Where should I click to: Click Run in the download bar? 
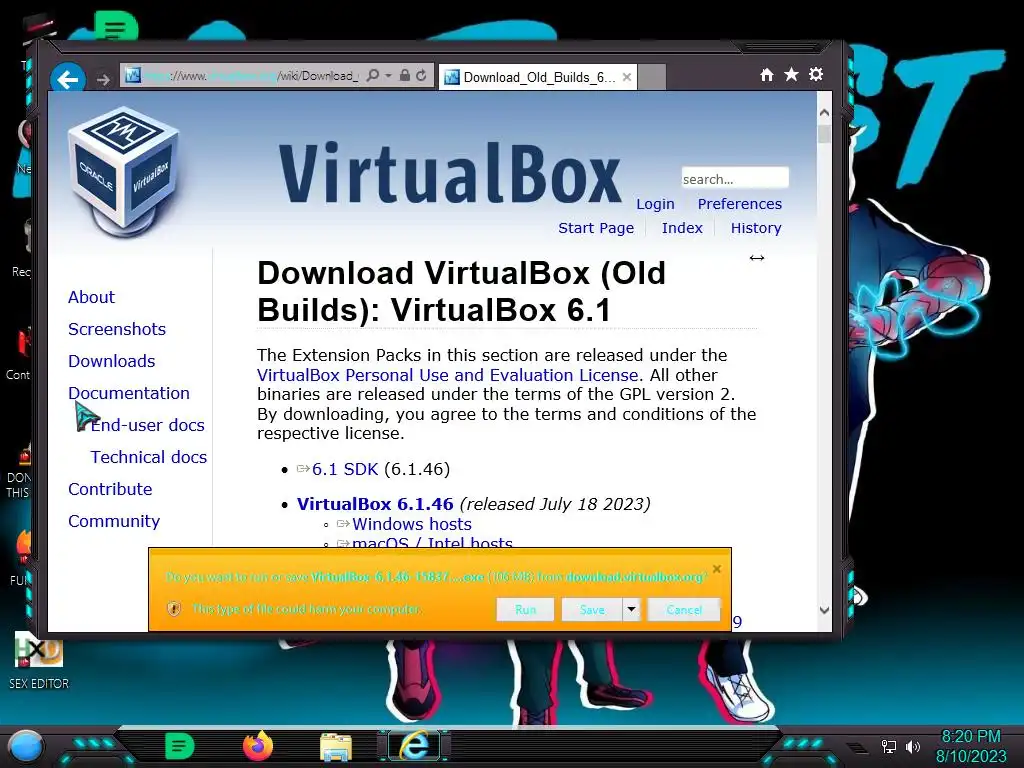point(525,610)
